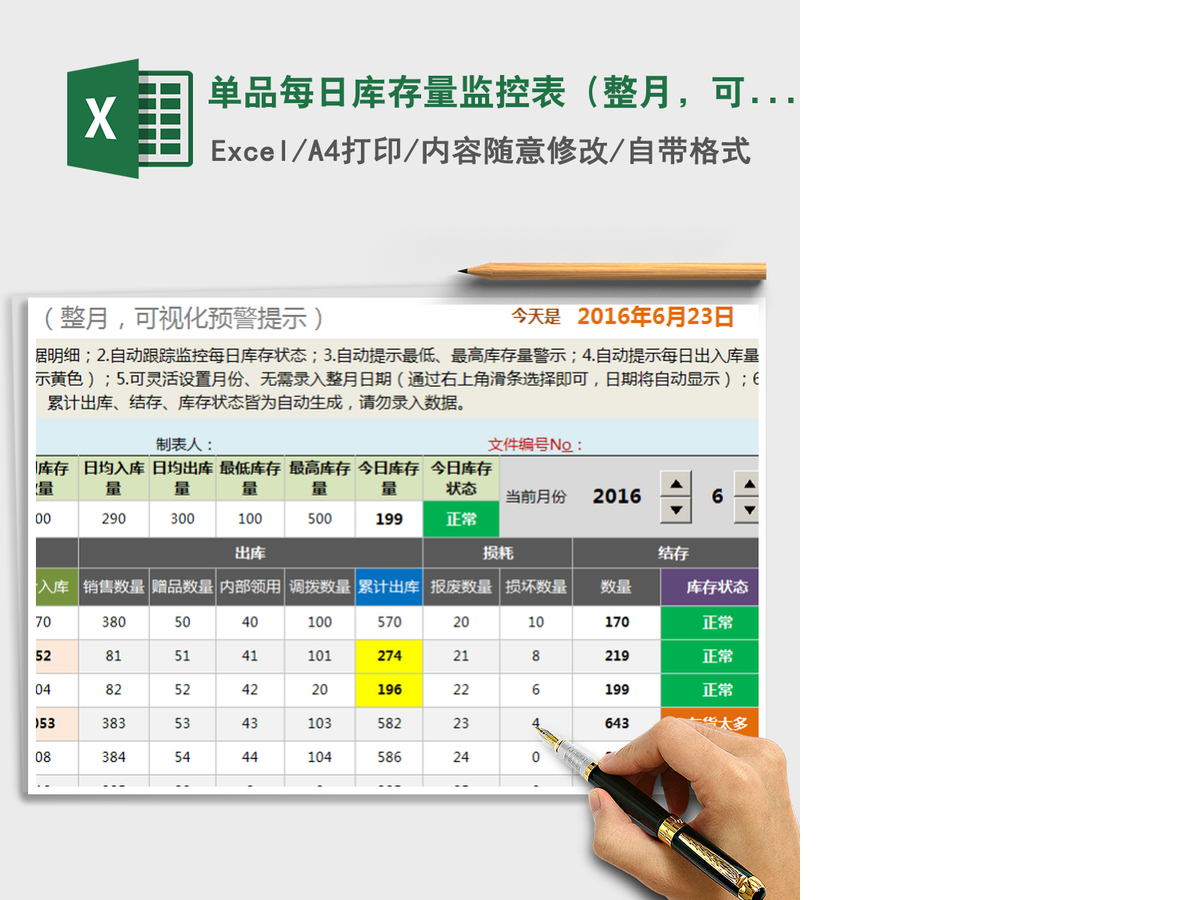1200x900 pixels.
Task: Select the 101 transfer quantity cell
Action: [x=320, y=656]
